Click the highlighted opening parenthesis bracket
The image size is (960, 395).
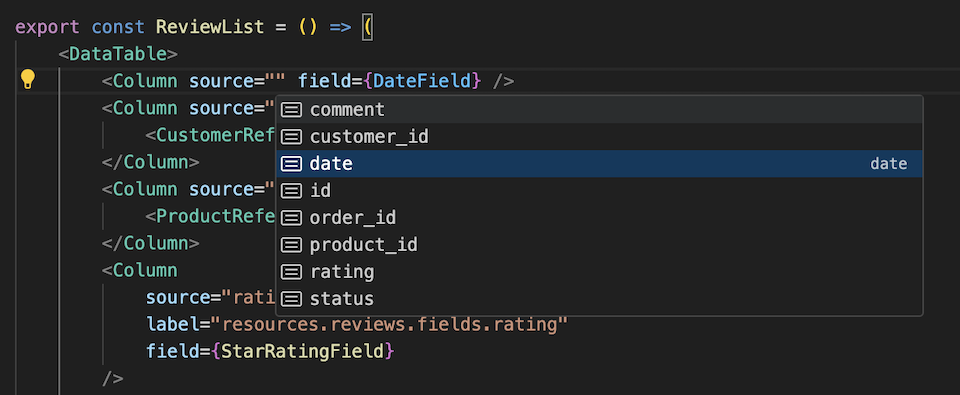coord(367,28)
